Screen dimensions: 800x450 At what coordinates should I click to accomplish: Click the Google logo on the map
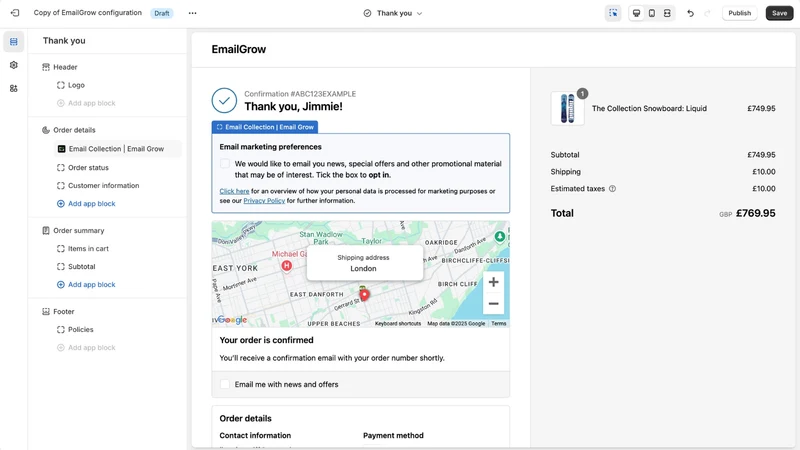[x=232, y=320]
